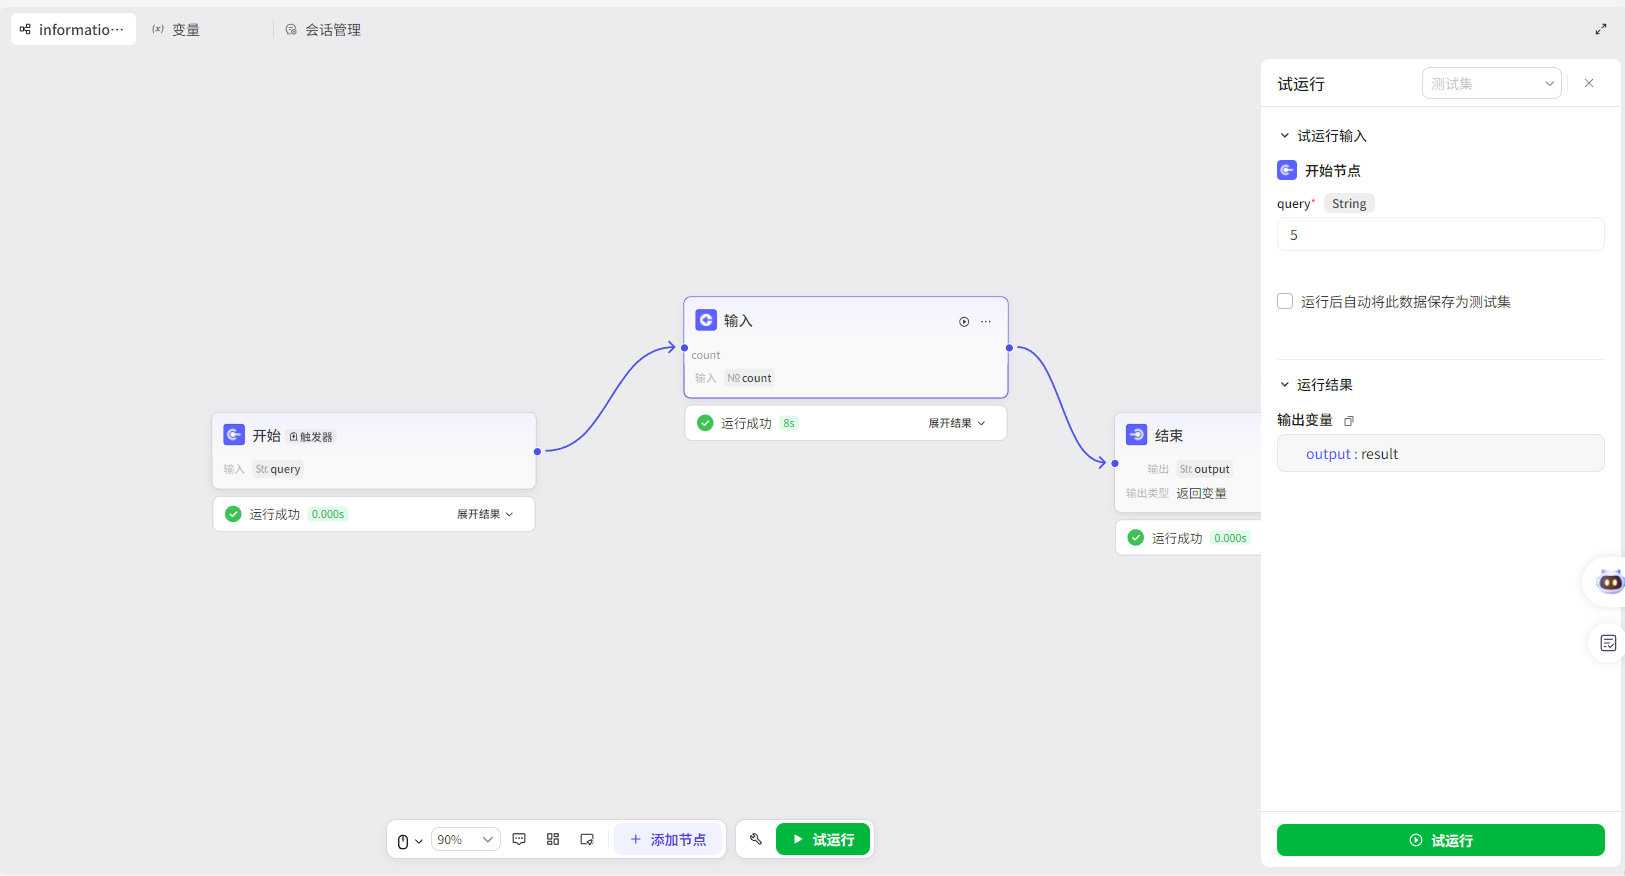1625x876 pixels.
Task: Enable saving run data as test set
Action: coord(1285,301)
